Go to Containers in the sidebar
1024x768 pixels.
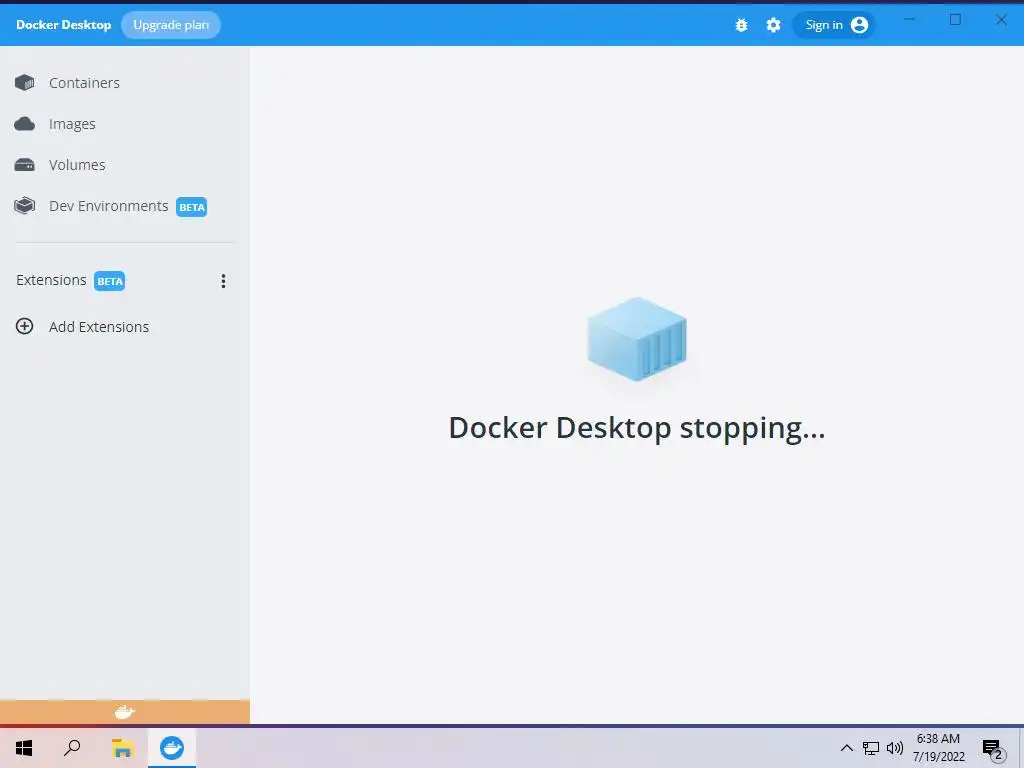[x=84, y=83]
